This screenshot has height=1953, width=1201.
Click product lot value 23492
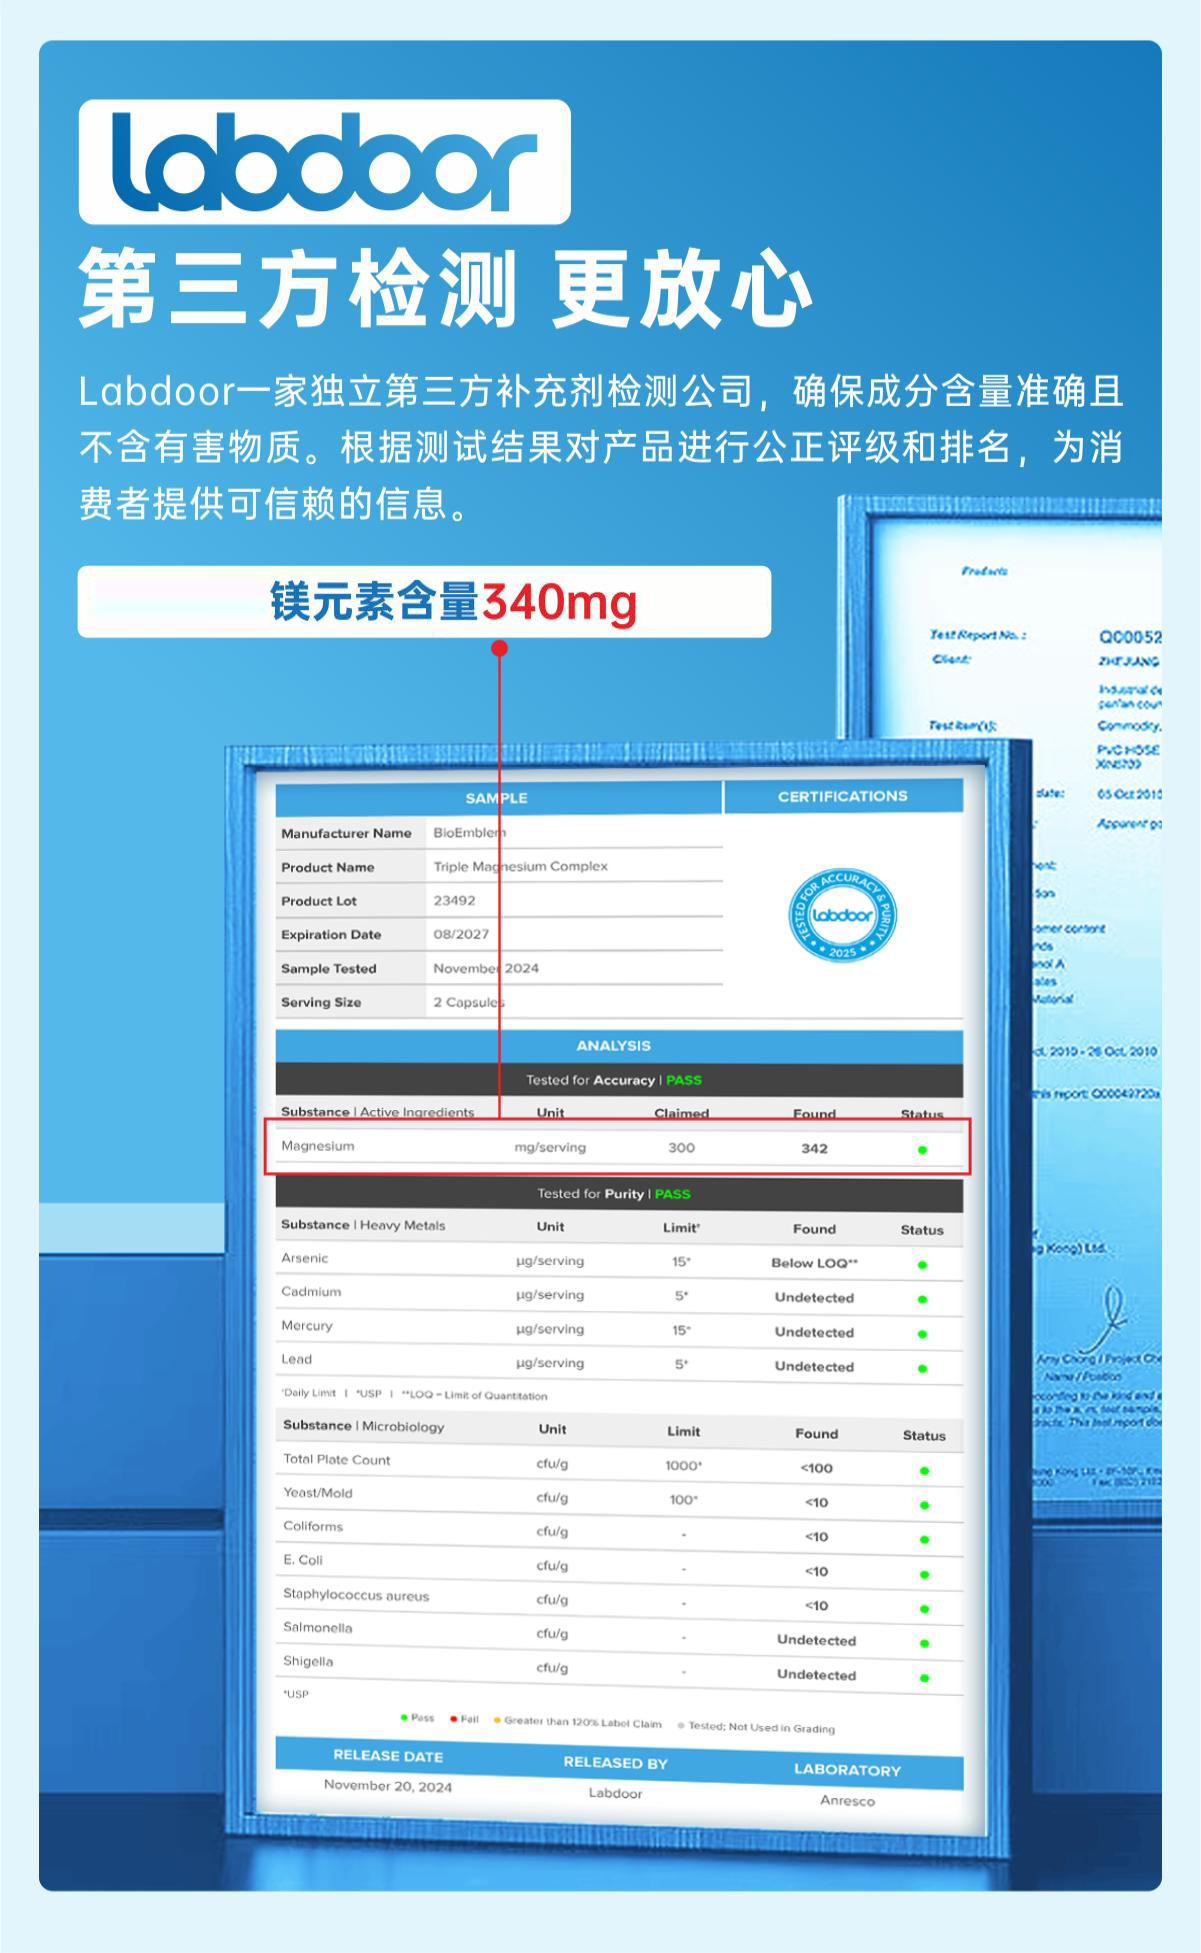(x=454, y=900)
